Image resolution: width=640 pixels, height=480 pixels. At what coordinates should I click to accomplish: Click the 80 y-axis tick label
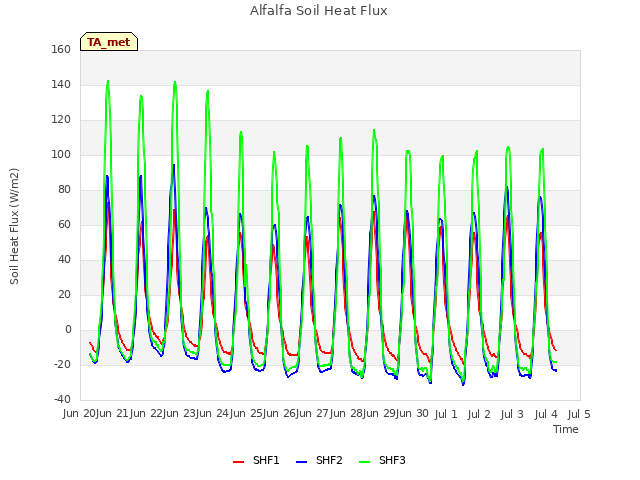[64, 189]
